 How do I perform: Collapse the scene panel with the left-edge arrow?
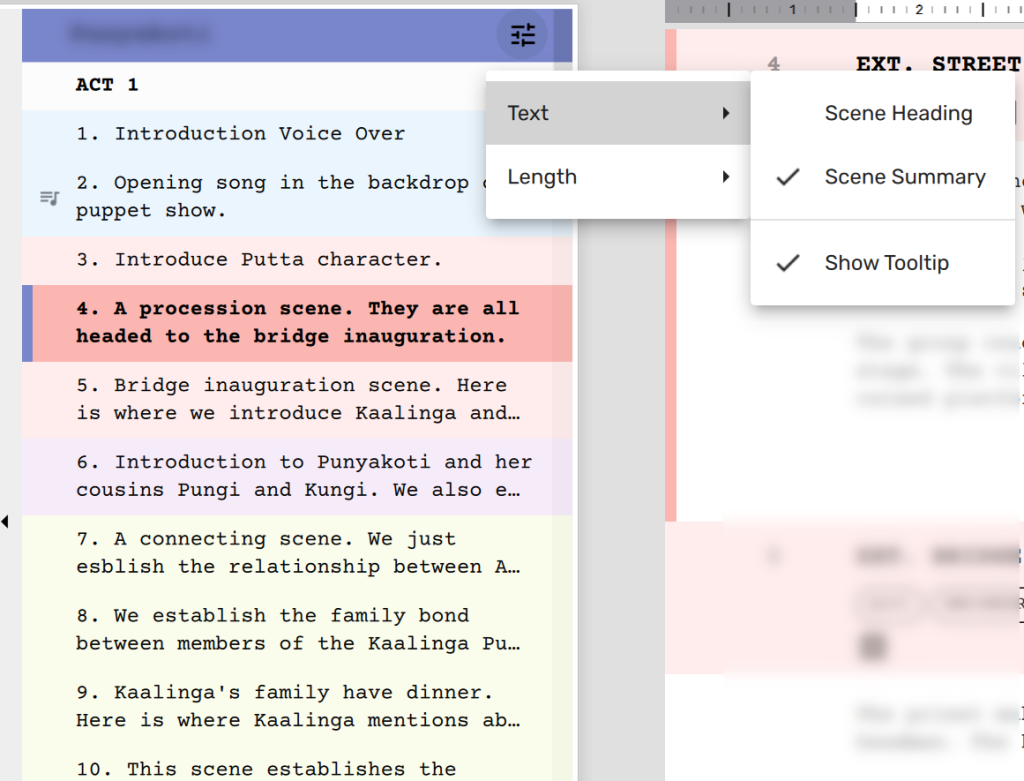5,521
